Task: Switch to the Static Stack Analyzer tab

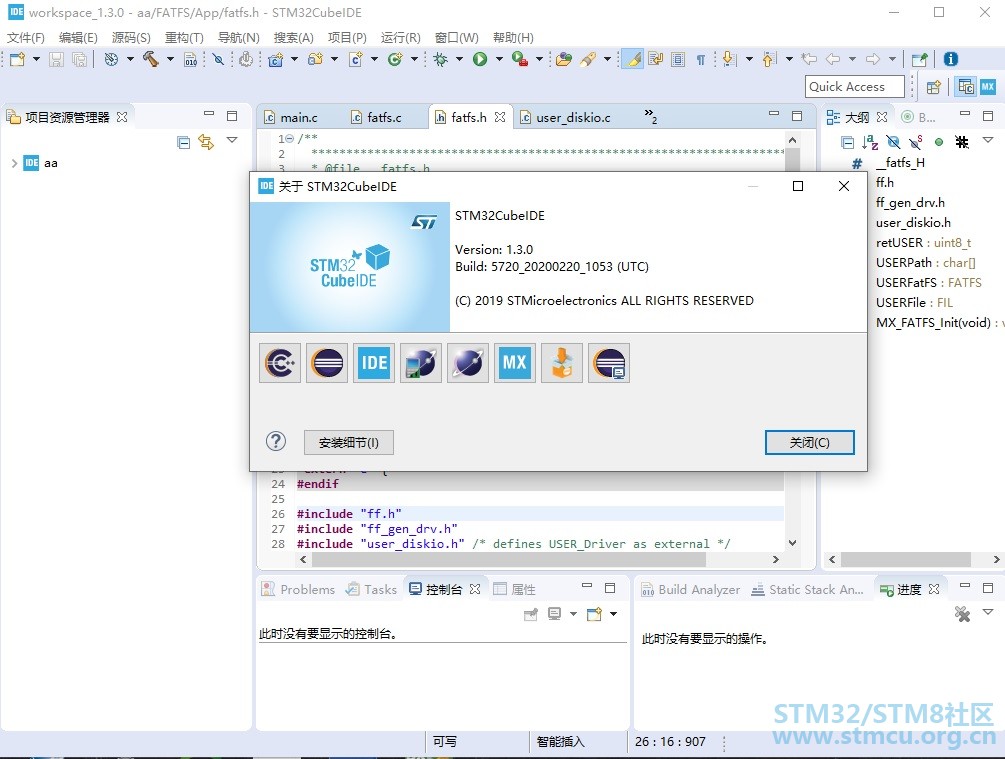Action: pos(807,590)
